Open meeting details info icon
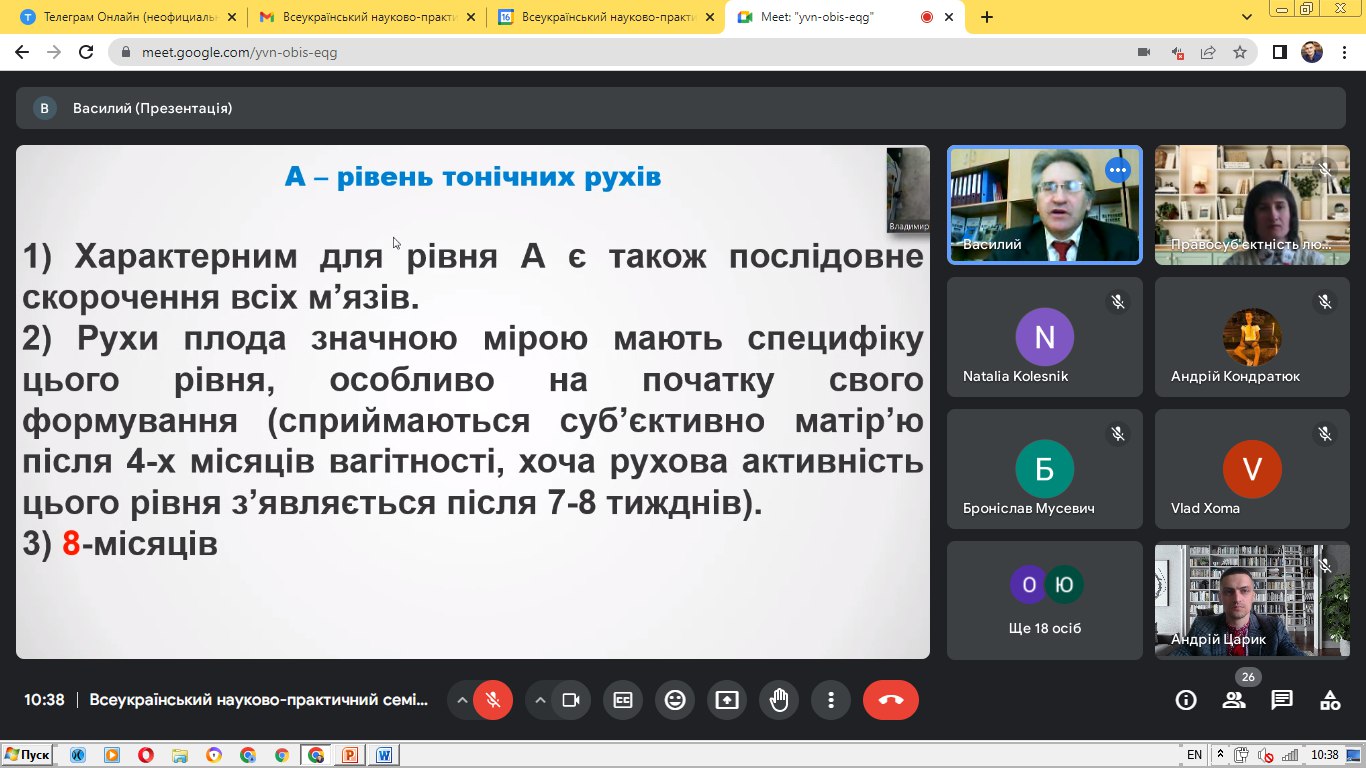This screenshot has width=1366, height=768. 1186,700
